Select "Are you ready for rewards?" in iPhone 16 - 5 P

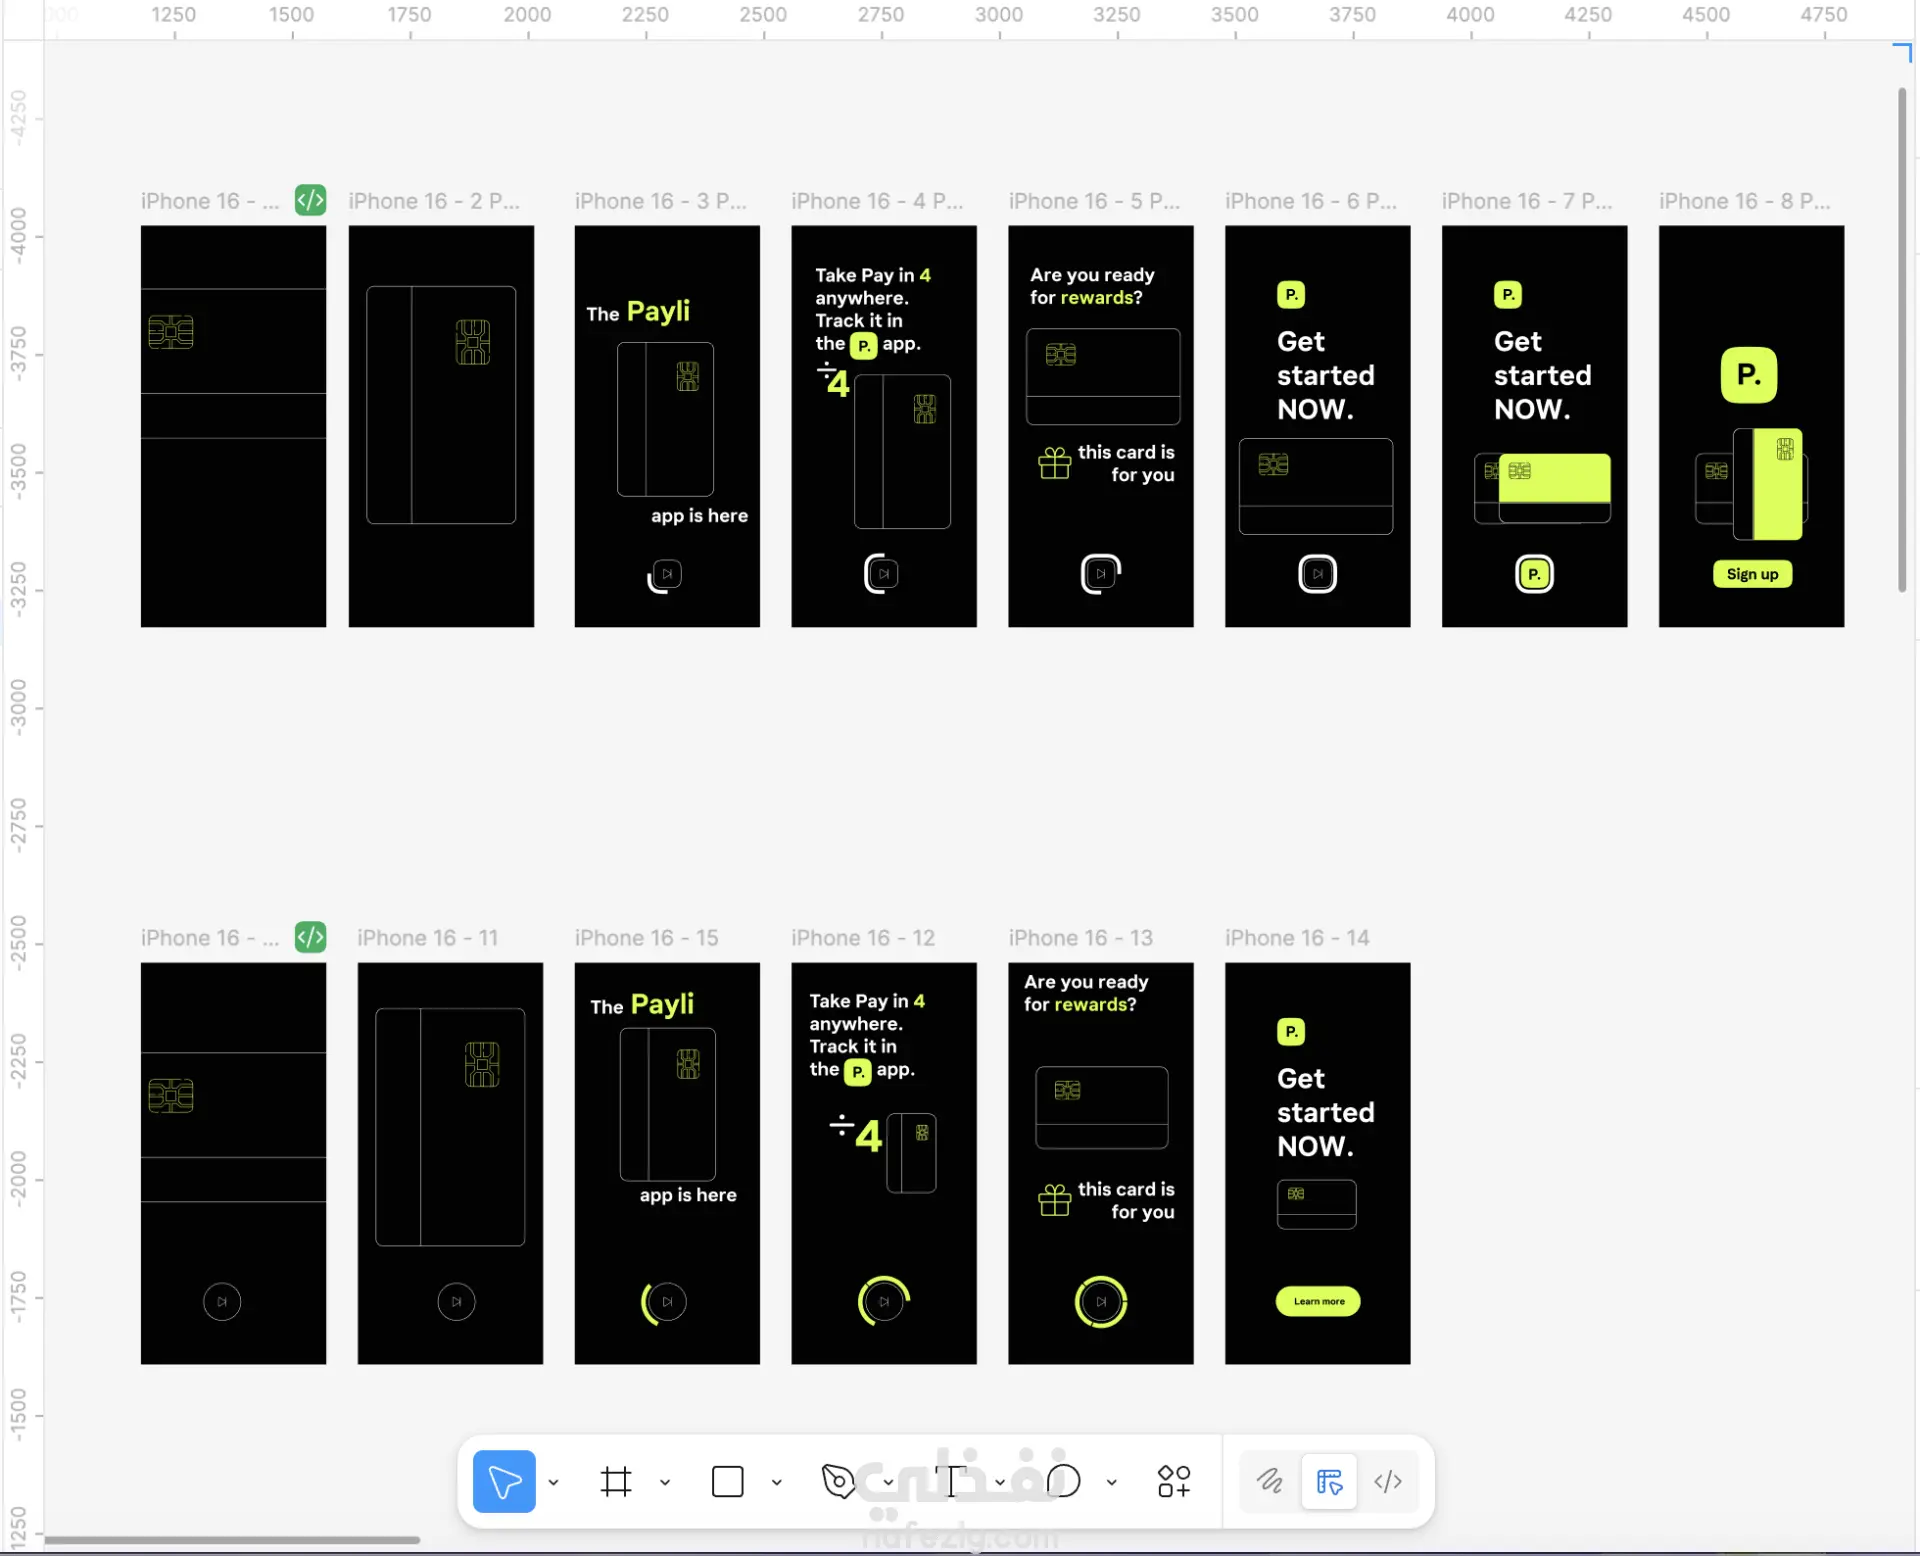pos(1092,286)
